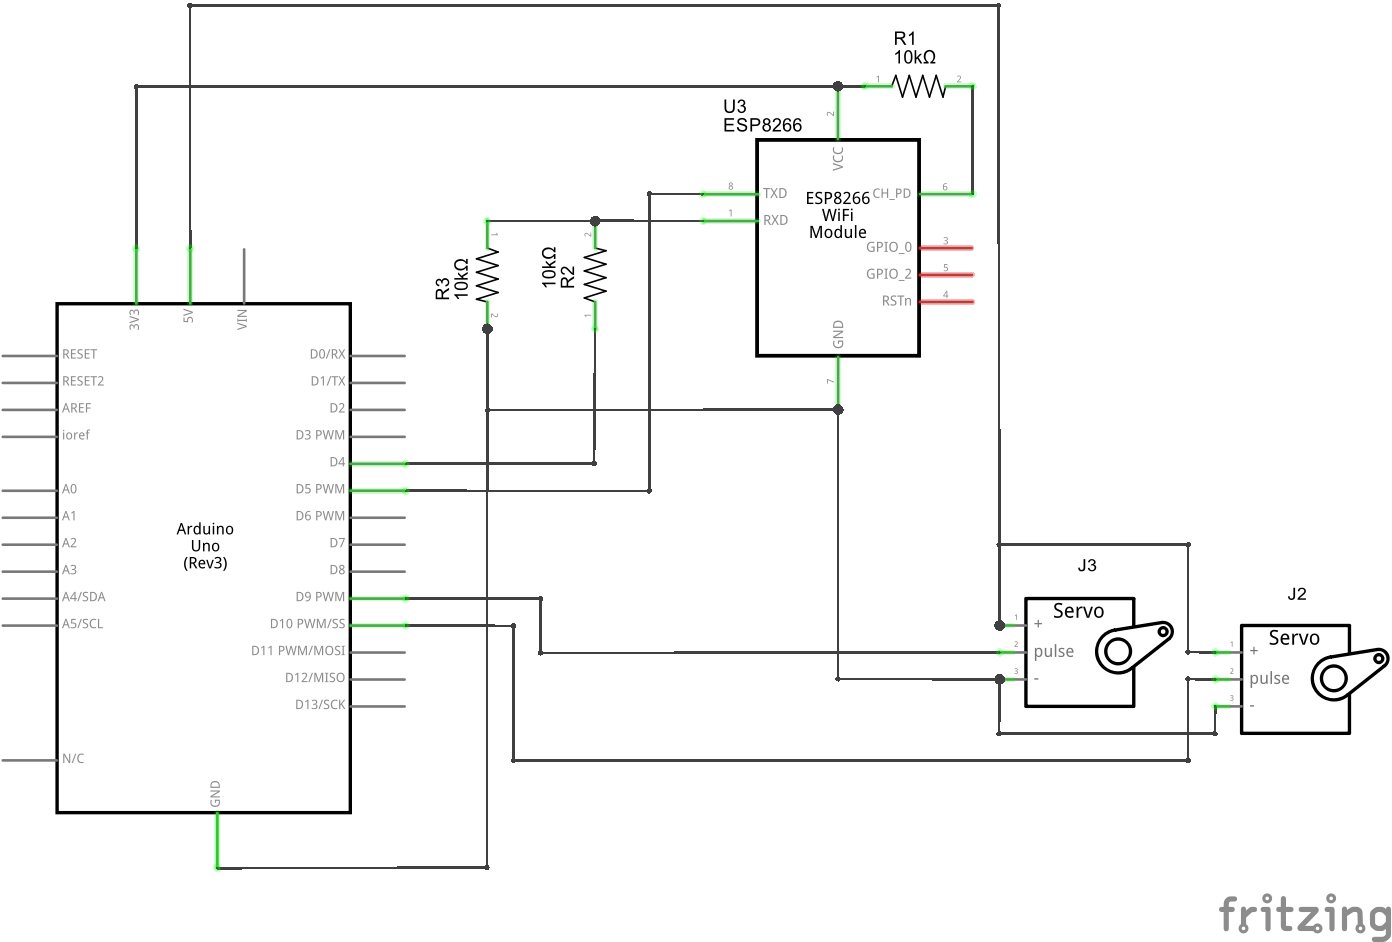The height and width of the screenshot is (942, 1392).
Task: Click the 'Servo' title inside J2
Action: [x=1295, y=638]
